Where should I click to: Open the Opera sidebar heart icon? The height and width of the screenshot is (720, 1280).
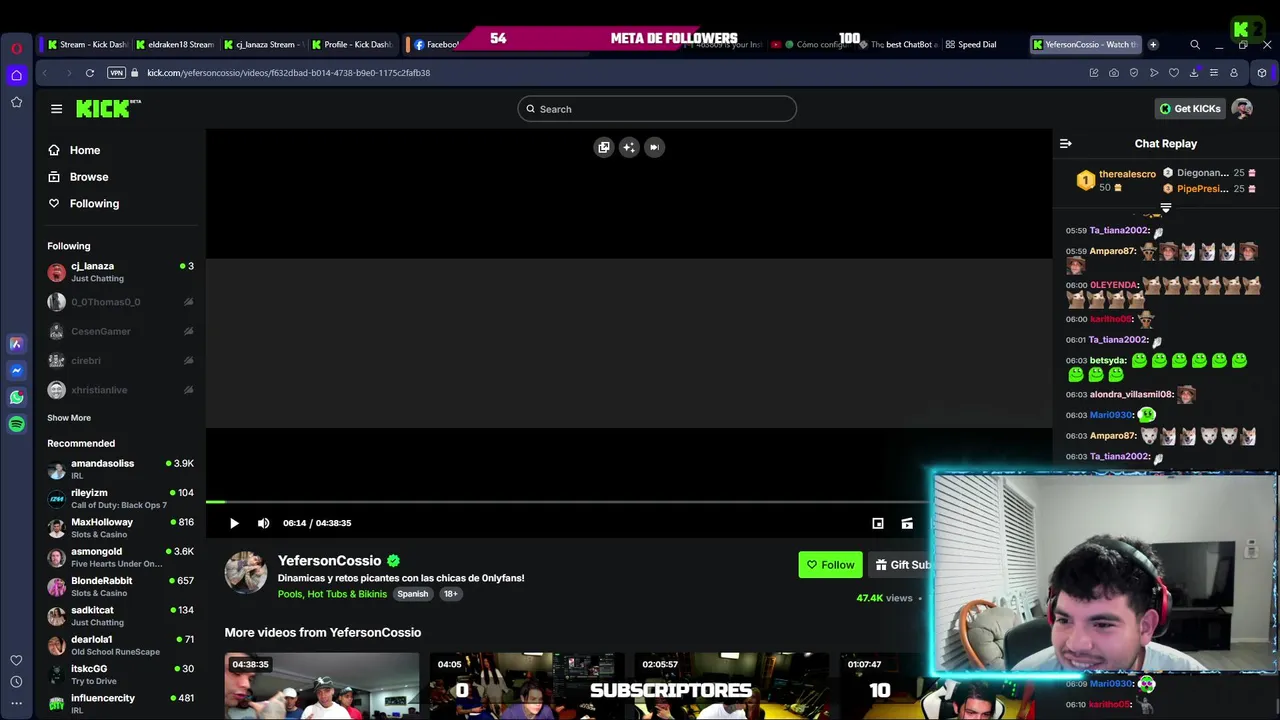[16, 660]
